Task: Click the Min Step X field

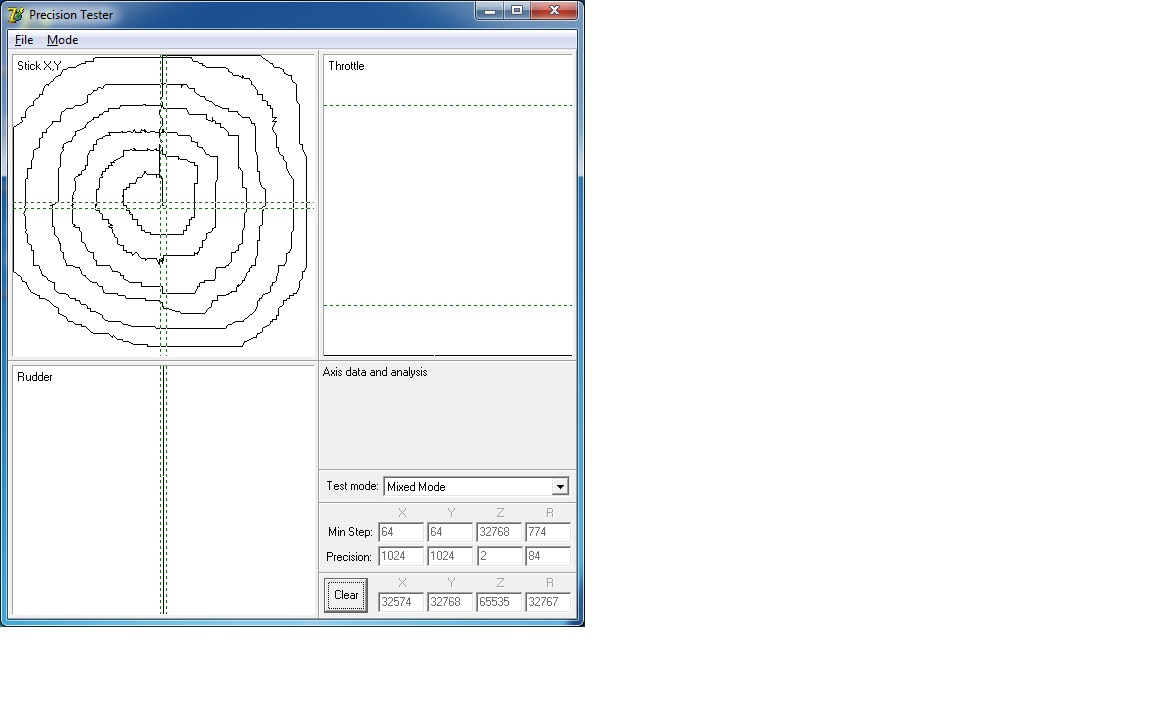Action: click(x=401, y=532)
